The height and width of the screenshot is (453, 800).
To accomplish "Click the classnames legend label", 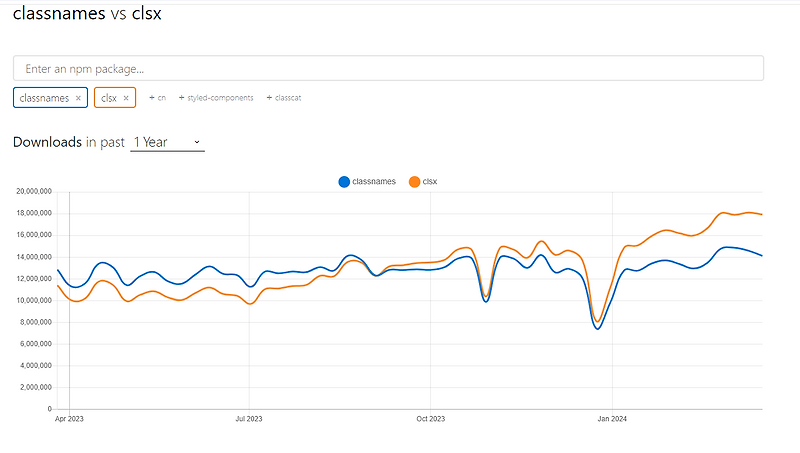I will pyautogui.click(x=374, y=181).
